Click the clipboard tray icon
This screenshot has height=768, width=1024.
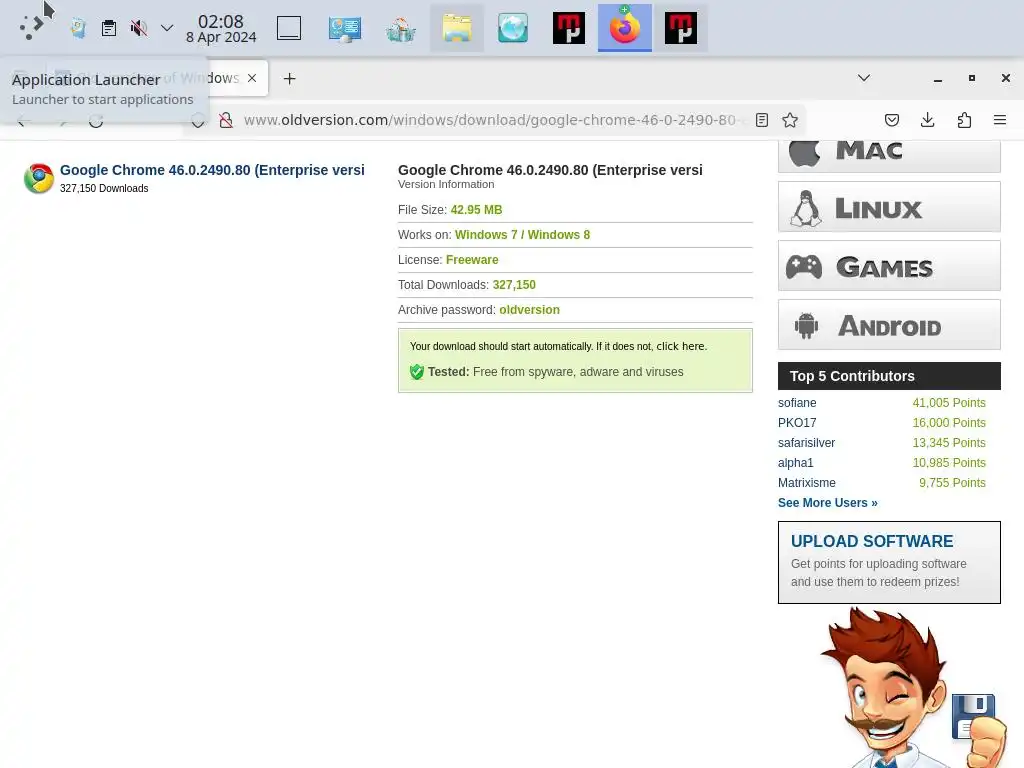click(x=108, y=28)
